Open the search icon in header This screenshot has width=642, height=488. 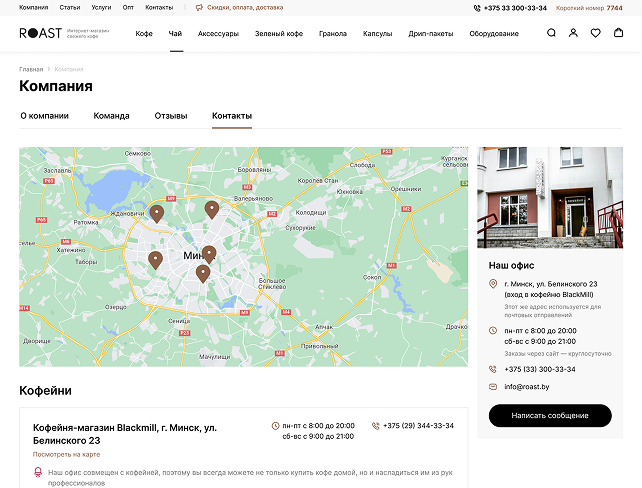coord(551,33)
